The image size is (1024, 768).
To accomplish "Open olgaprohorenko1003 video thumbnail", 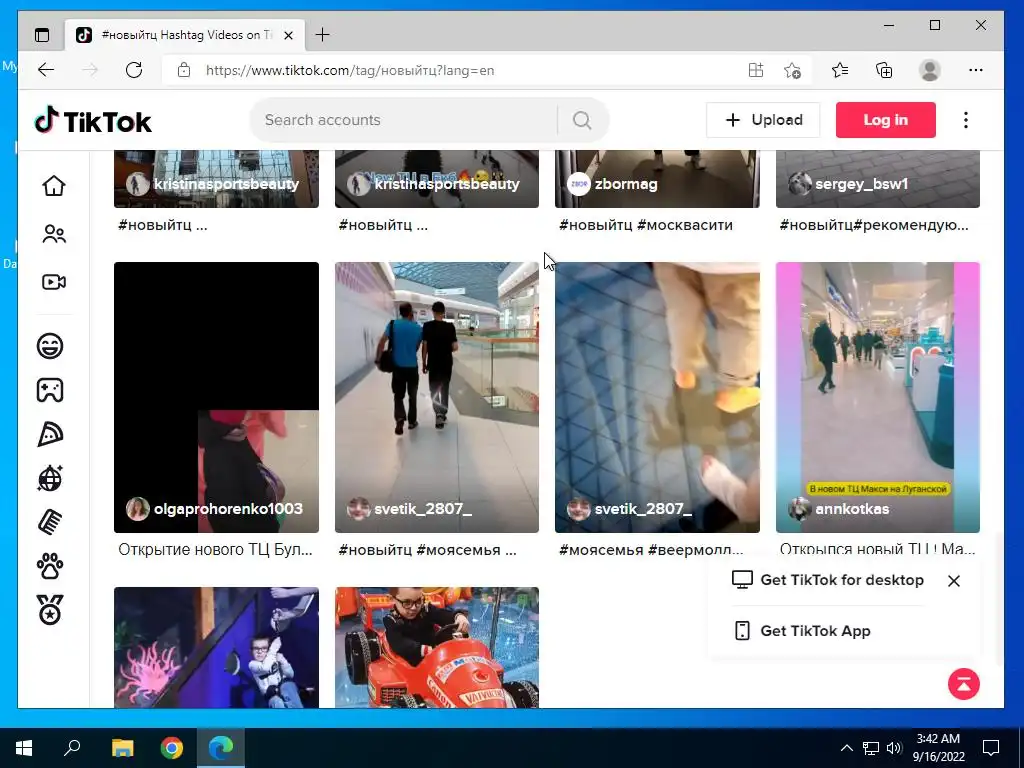I will [216, 397].
